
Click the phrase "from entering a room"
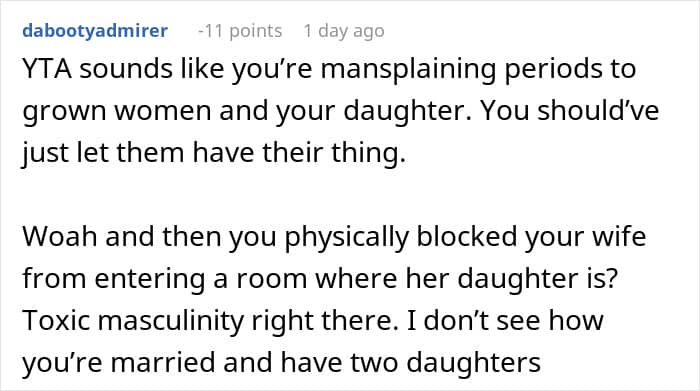[x=165, y=279]
